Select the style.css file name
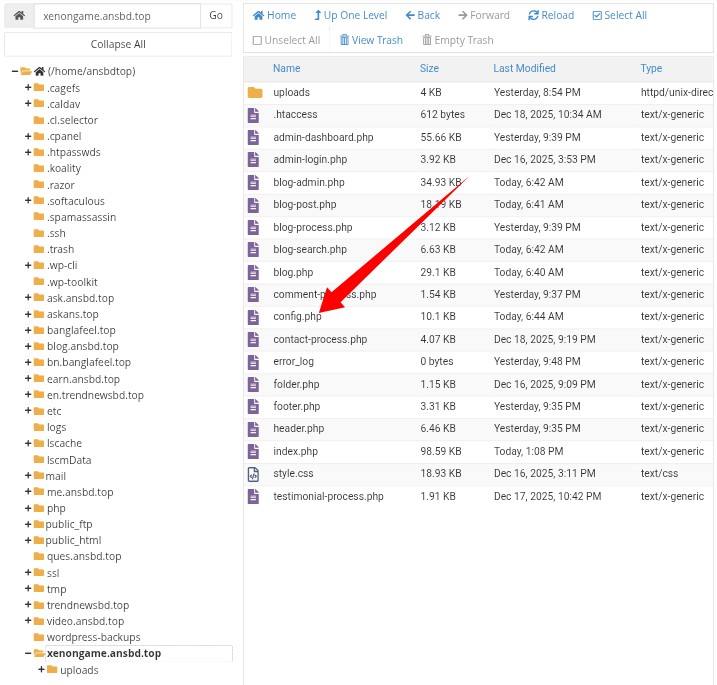The image size is (717, 685). [293, 473]
